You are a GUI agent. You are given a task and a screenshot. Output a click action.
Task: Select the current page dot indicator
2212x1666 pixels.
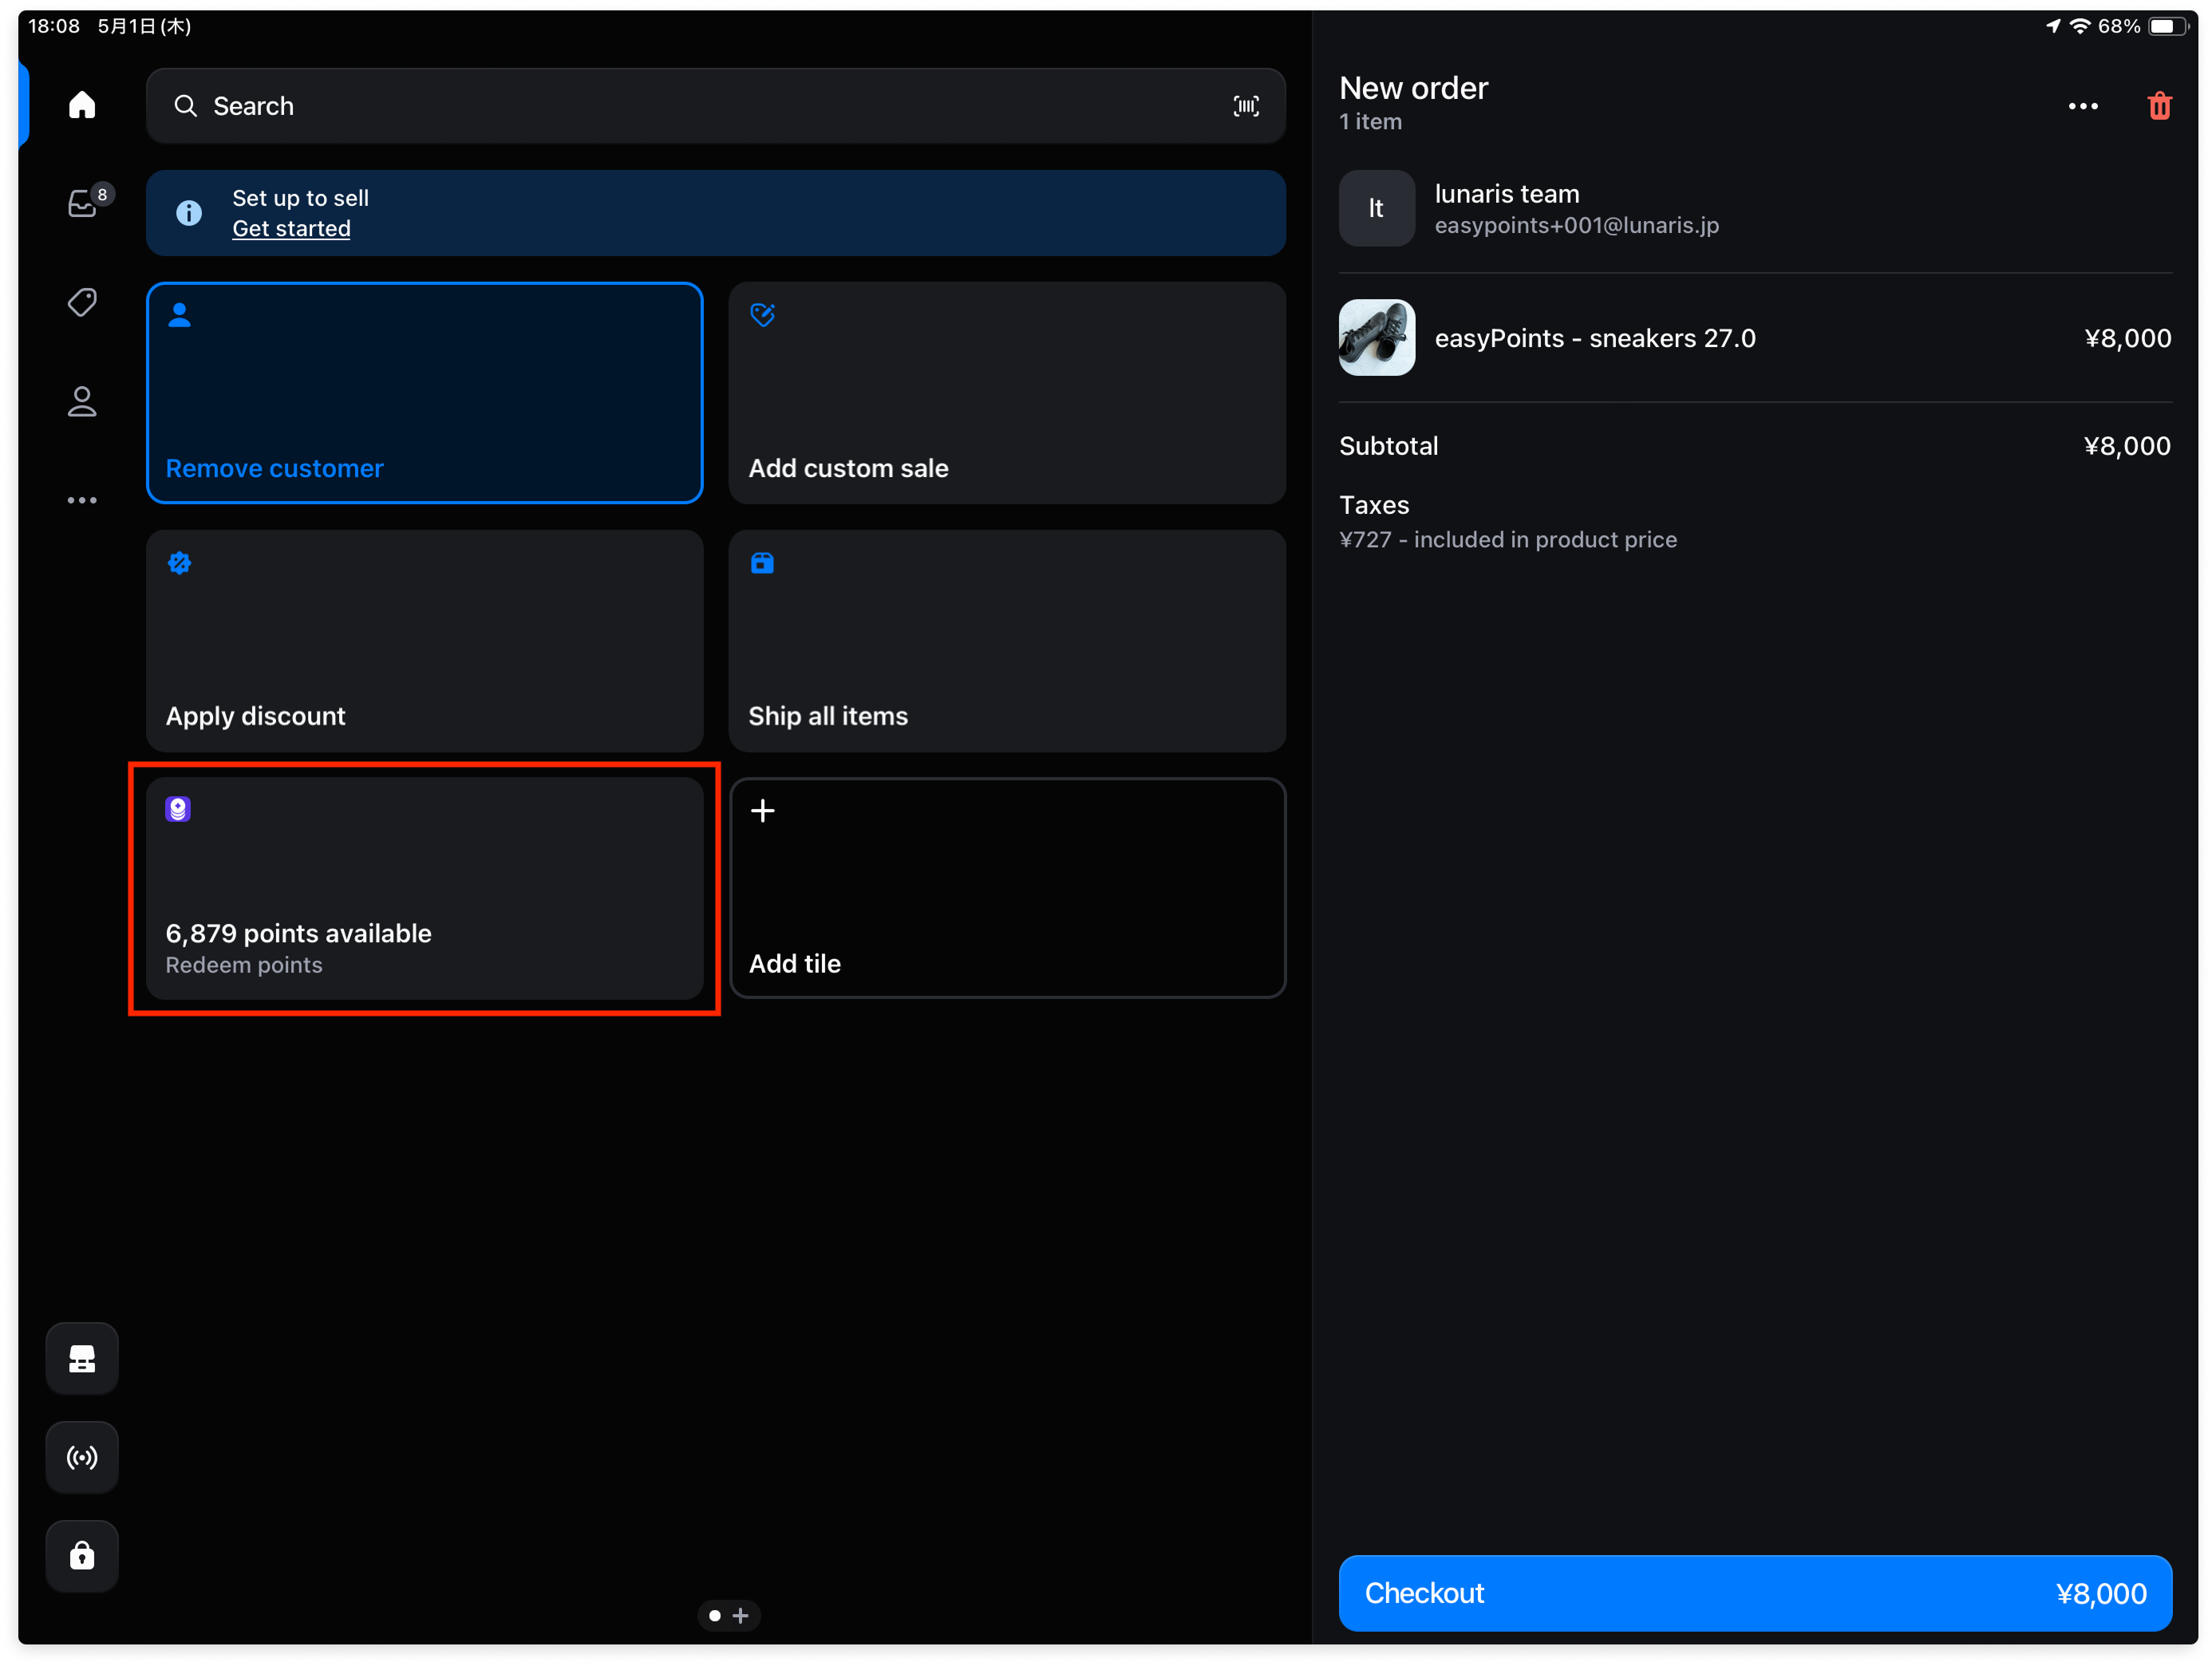(x=715, y=1615)
